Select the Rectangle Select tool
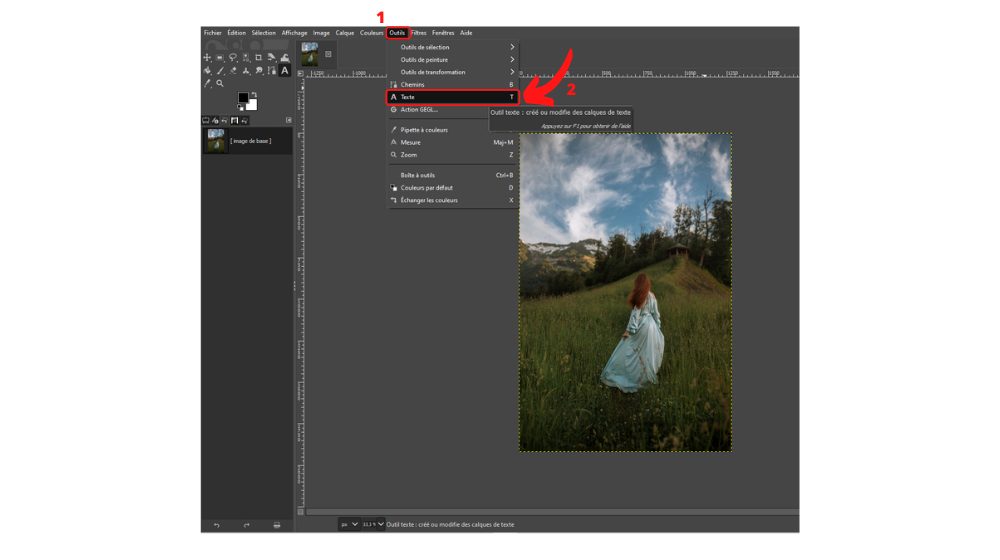The height and width of the screenshot is (560, 1000). (220, 57)
